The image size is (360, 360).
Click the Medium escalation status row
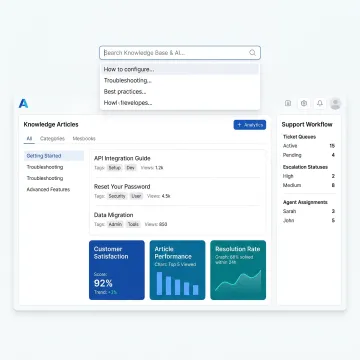pyautogui.click(x=309, y=185)
